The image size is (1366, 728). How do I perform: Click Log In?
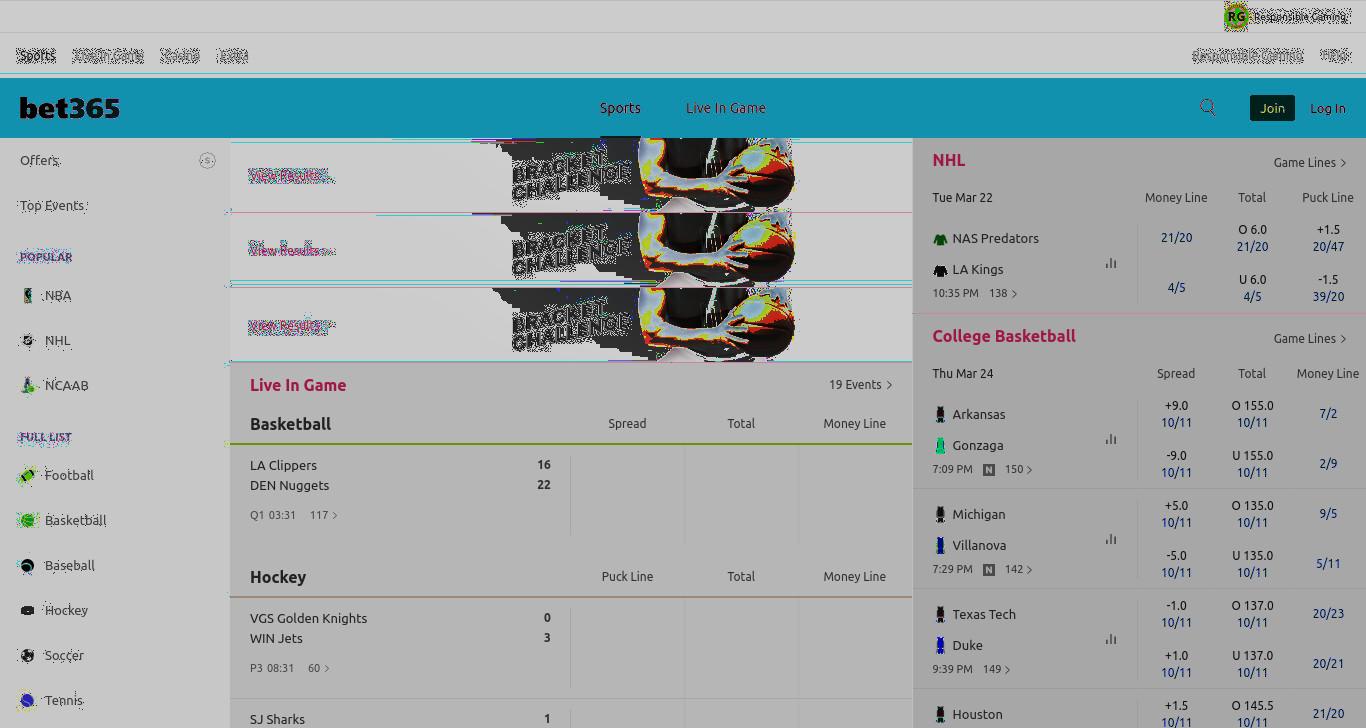point(1328,108)
